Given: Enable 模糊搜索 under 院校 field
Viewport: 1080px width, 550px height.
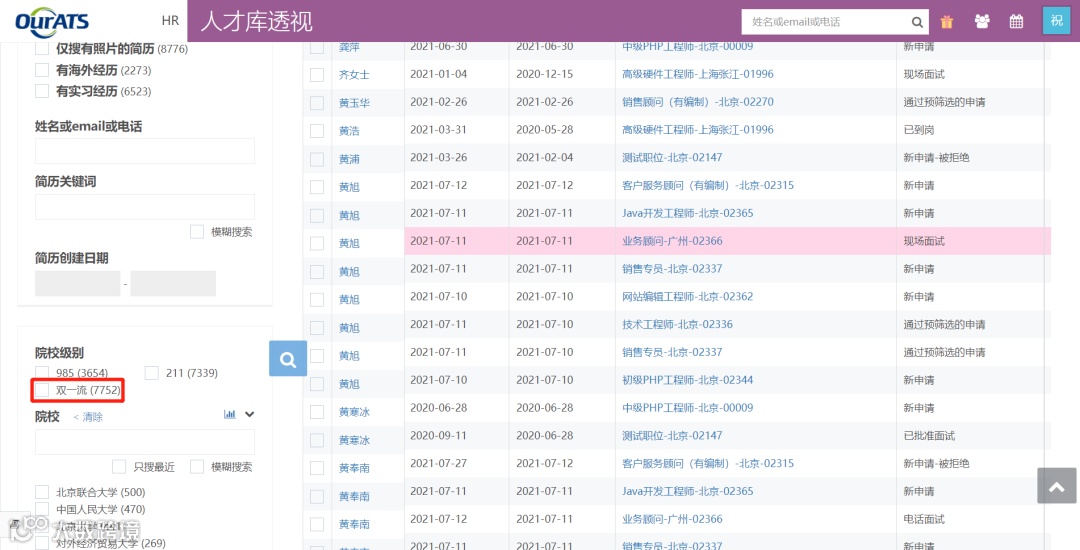Looking at the screenshot, I should tap(197, 467).
